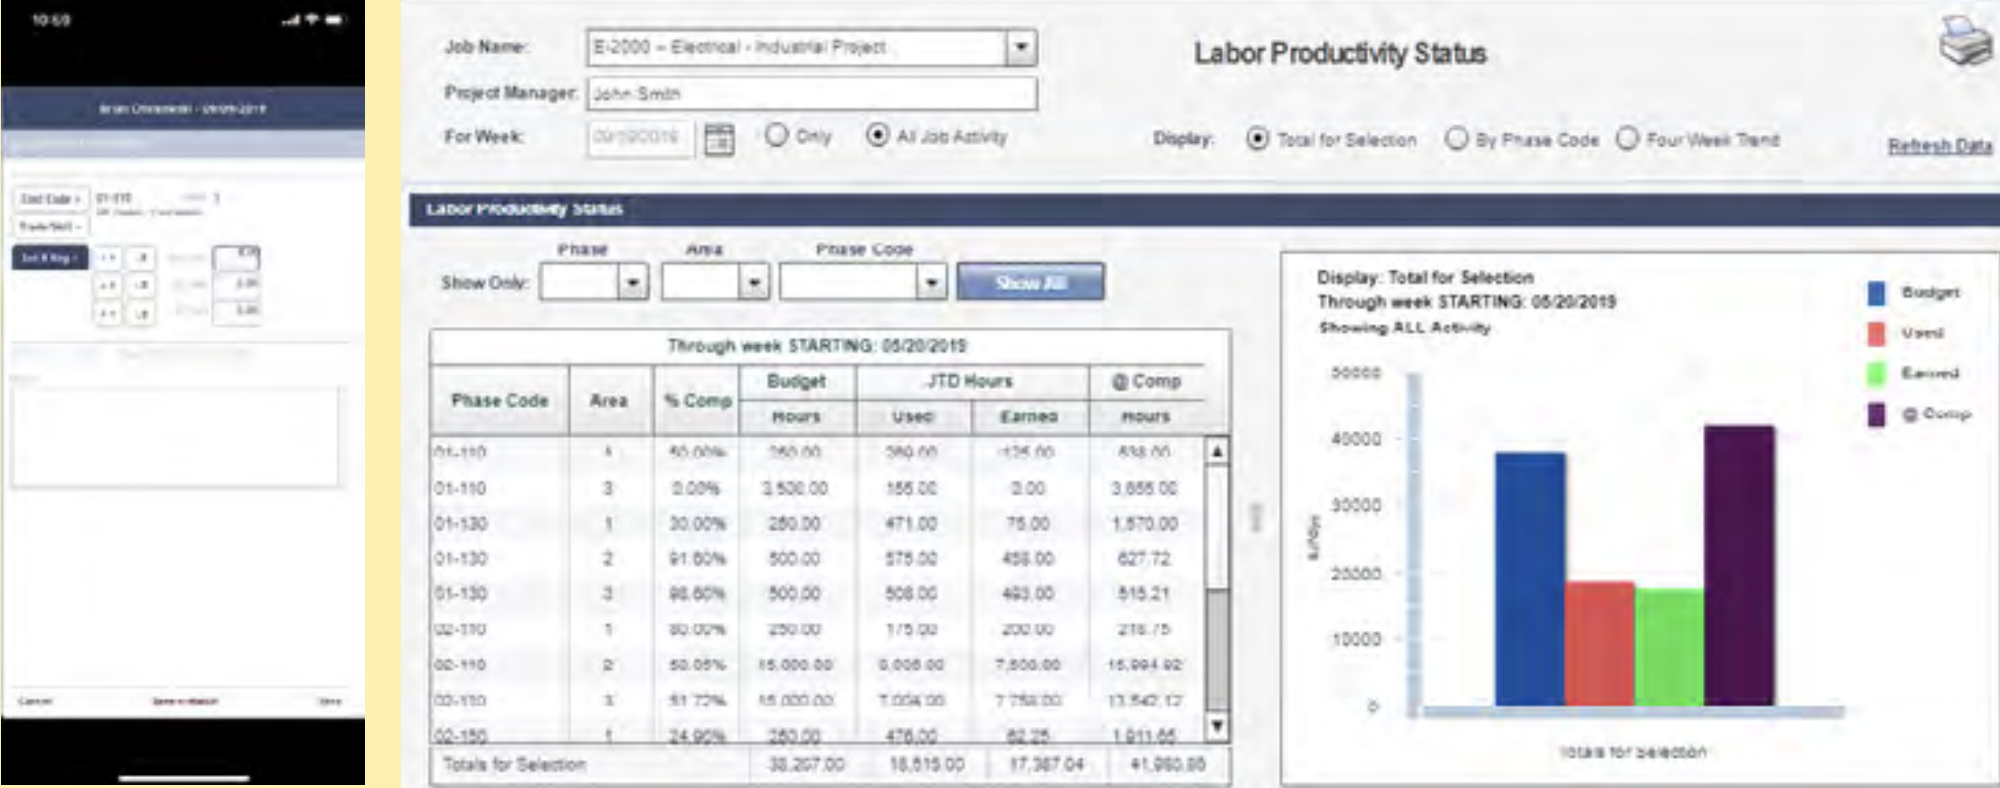This screenshot has width=2000, height=788.
Task: Choose By Phase Code display mode
Action: (x=1457, y=139)
